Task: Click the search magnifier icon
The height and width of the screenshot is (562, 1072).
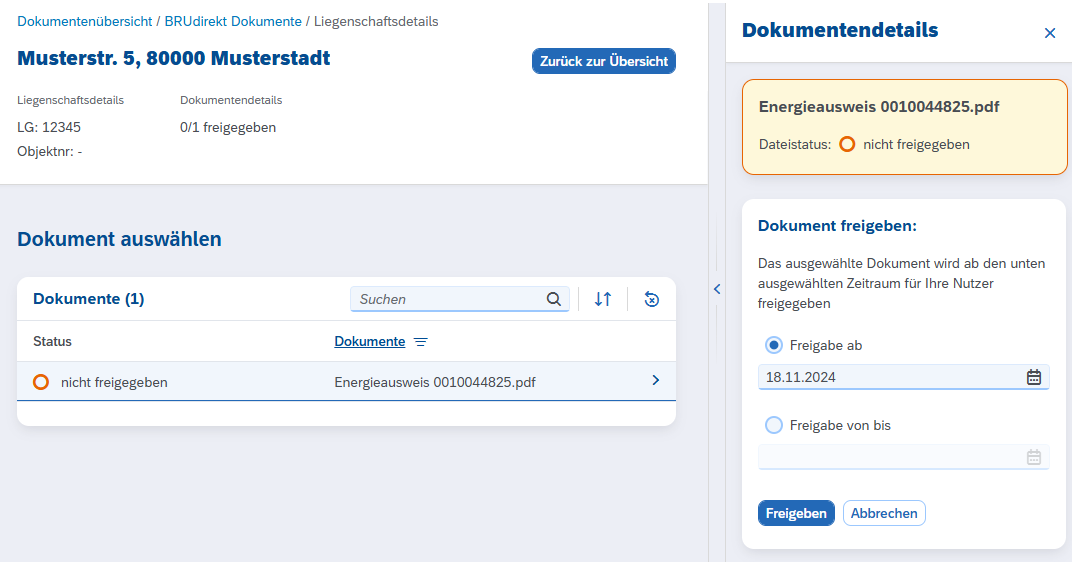Action: pos(554,299)
